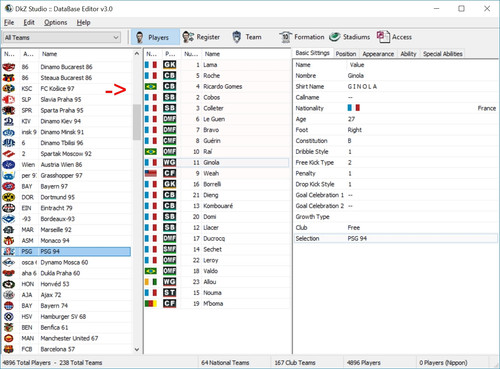The height and width of the screenshot is (369, 500).
Task: Click the Marseille 92 team crest
Action: 9,230
